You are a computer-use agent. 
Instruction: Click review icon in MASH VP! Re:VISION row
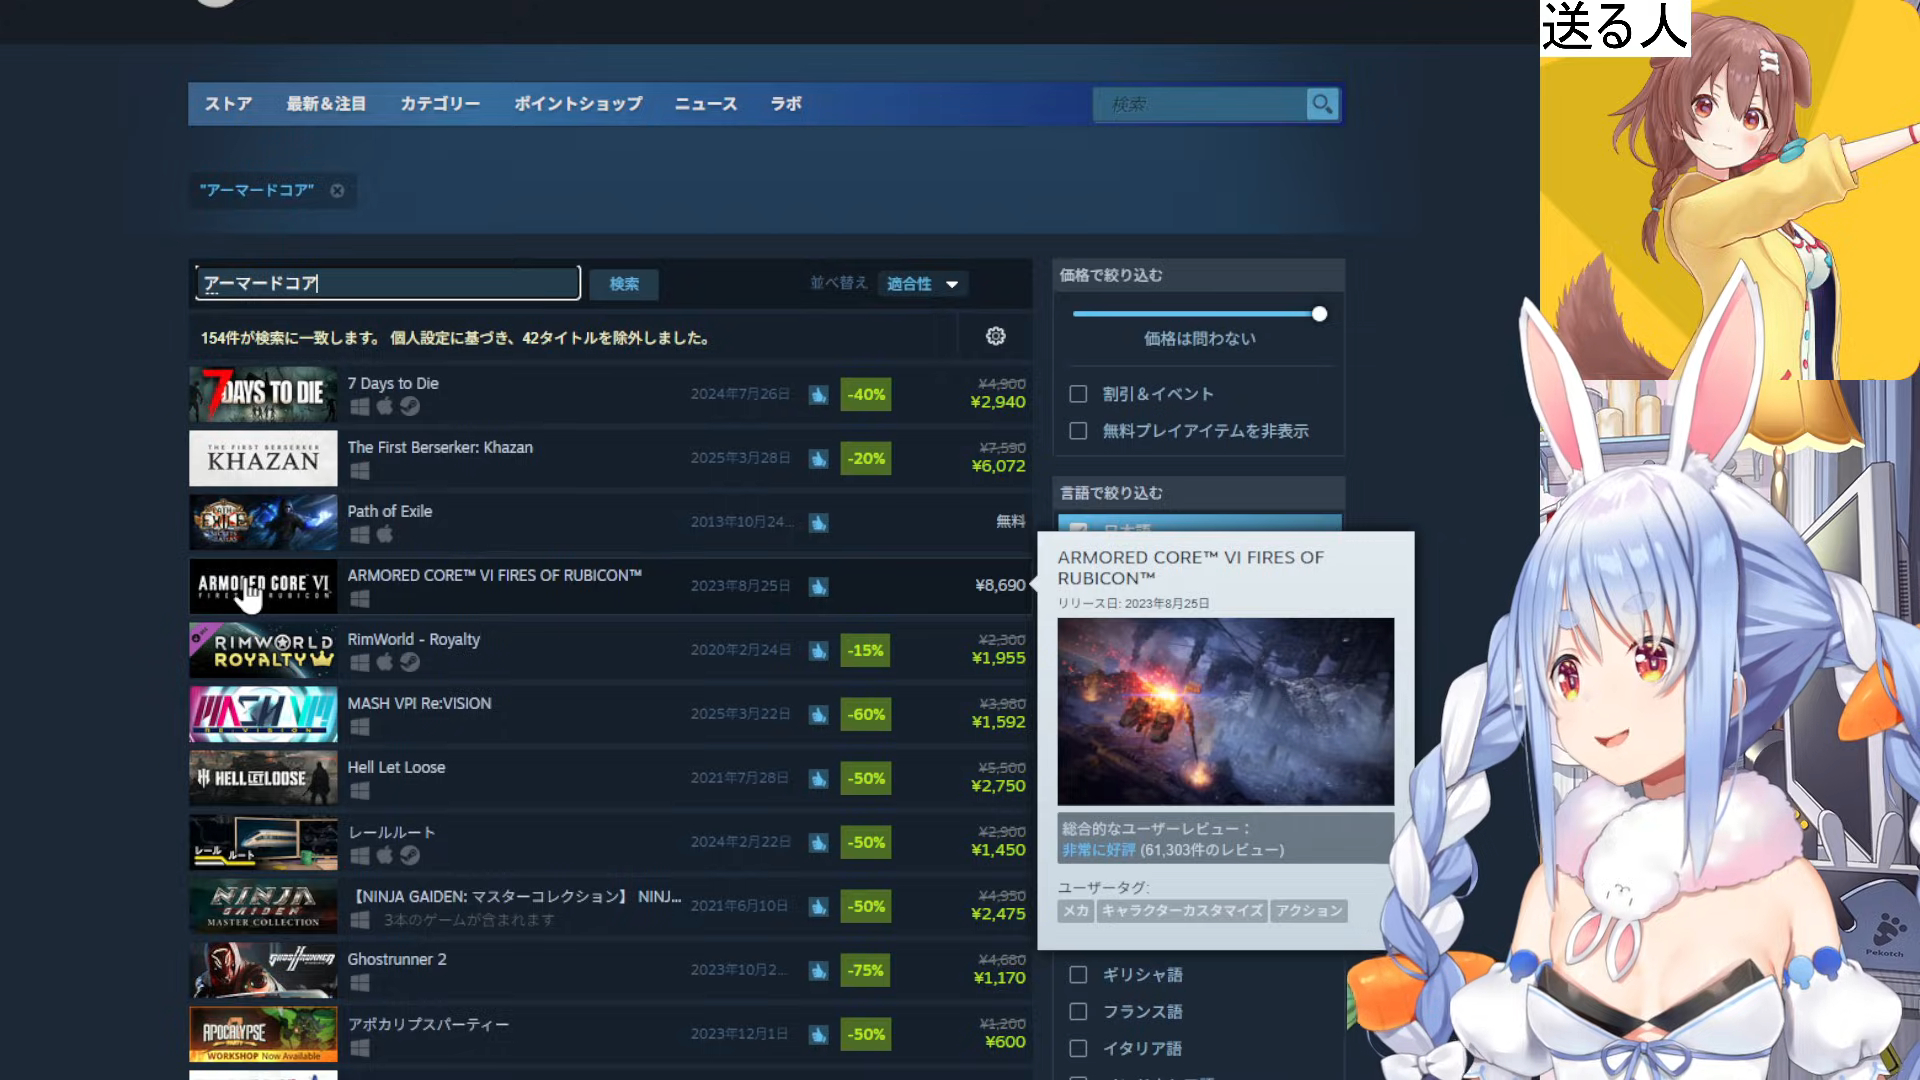point(818,715)
